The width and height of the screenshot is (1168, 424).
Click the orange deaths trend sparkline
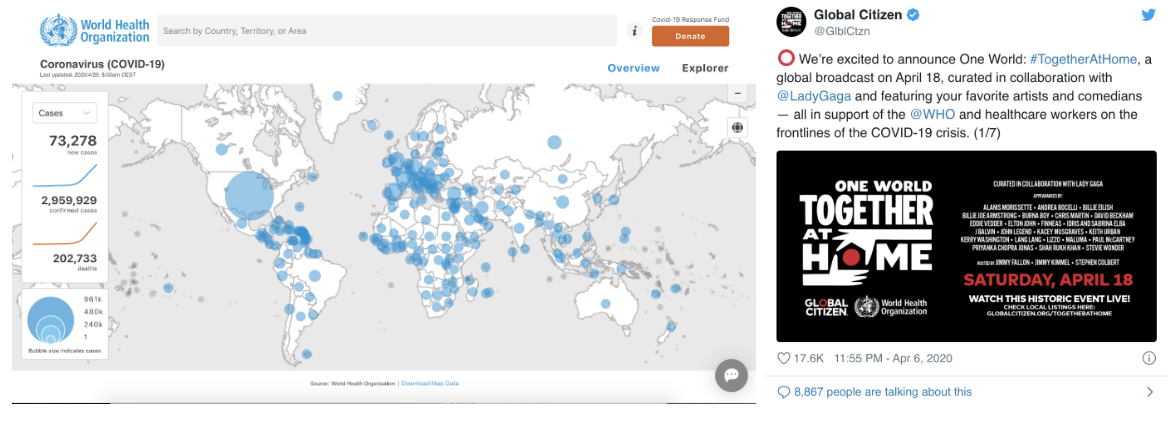click(65, 233)
